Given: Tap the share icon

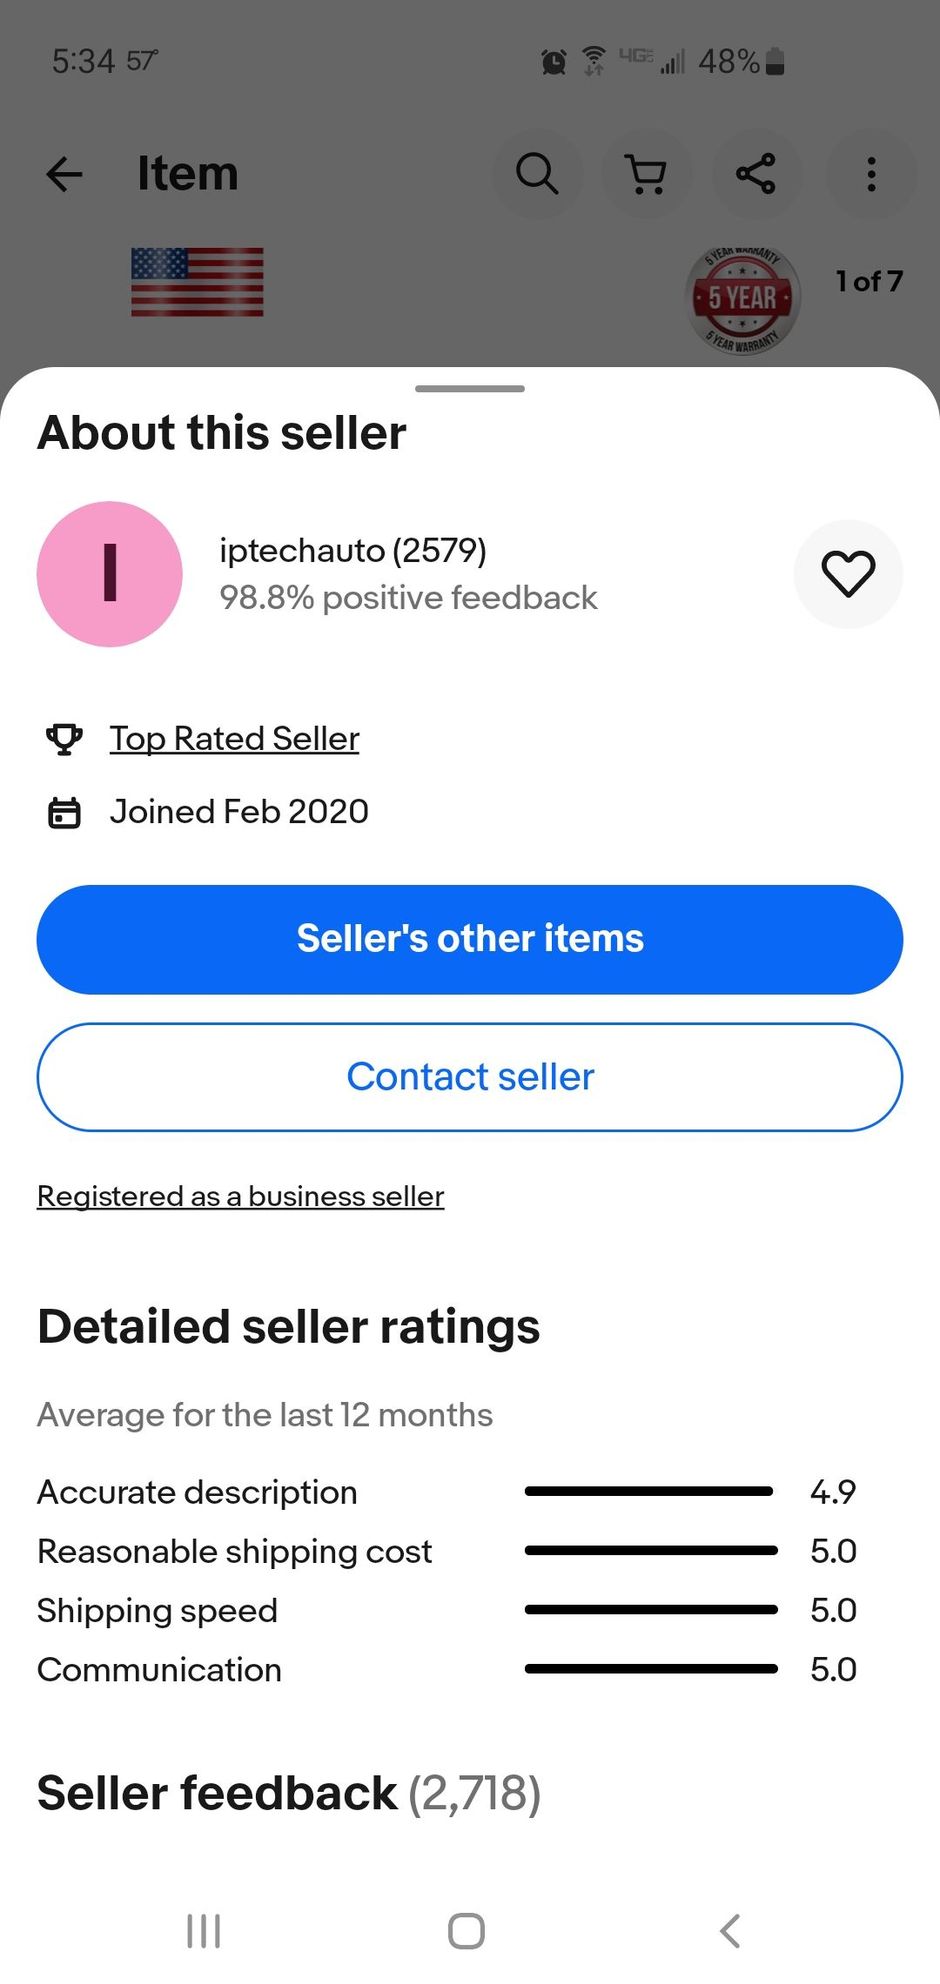Looking at the screenshot, I should coord(756,174).
